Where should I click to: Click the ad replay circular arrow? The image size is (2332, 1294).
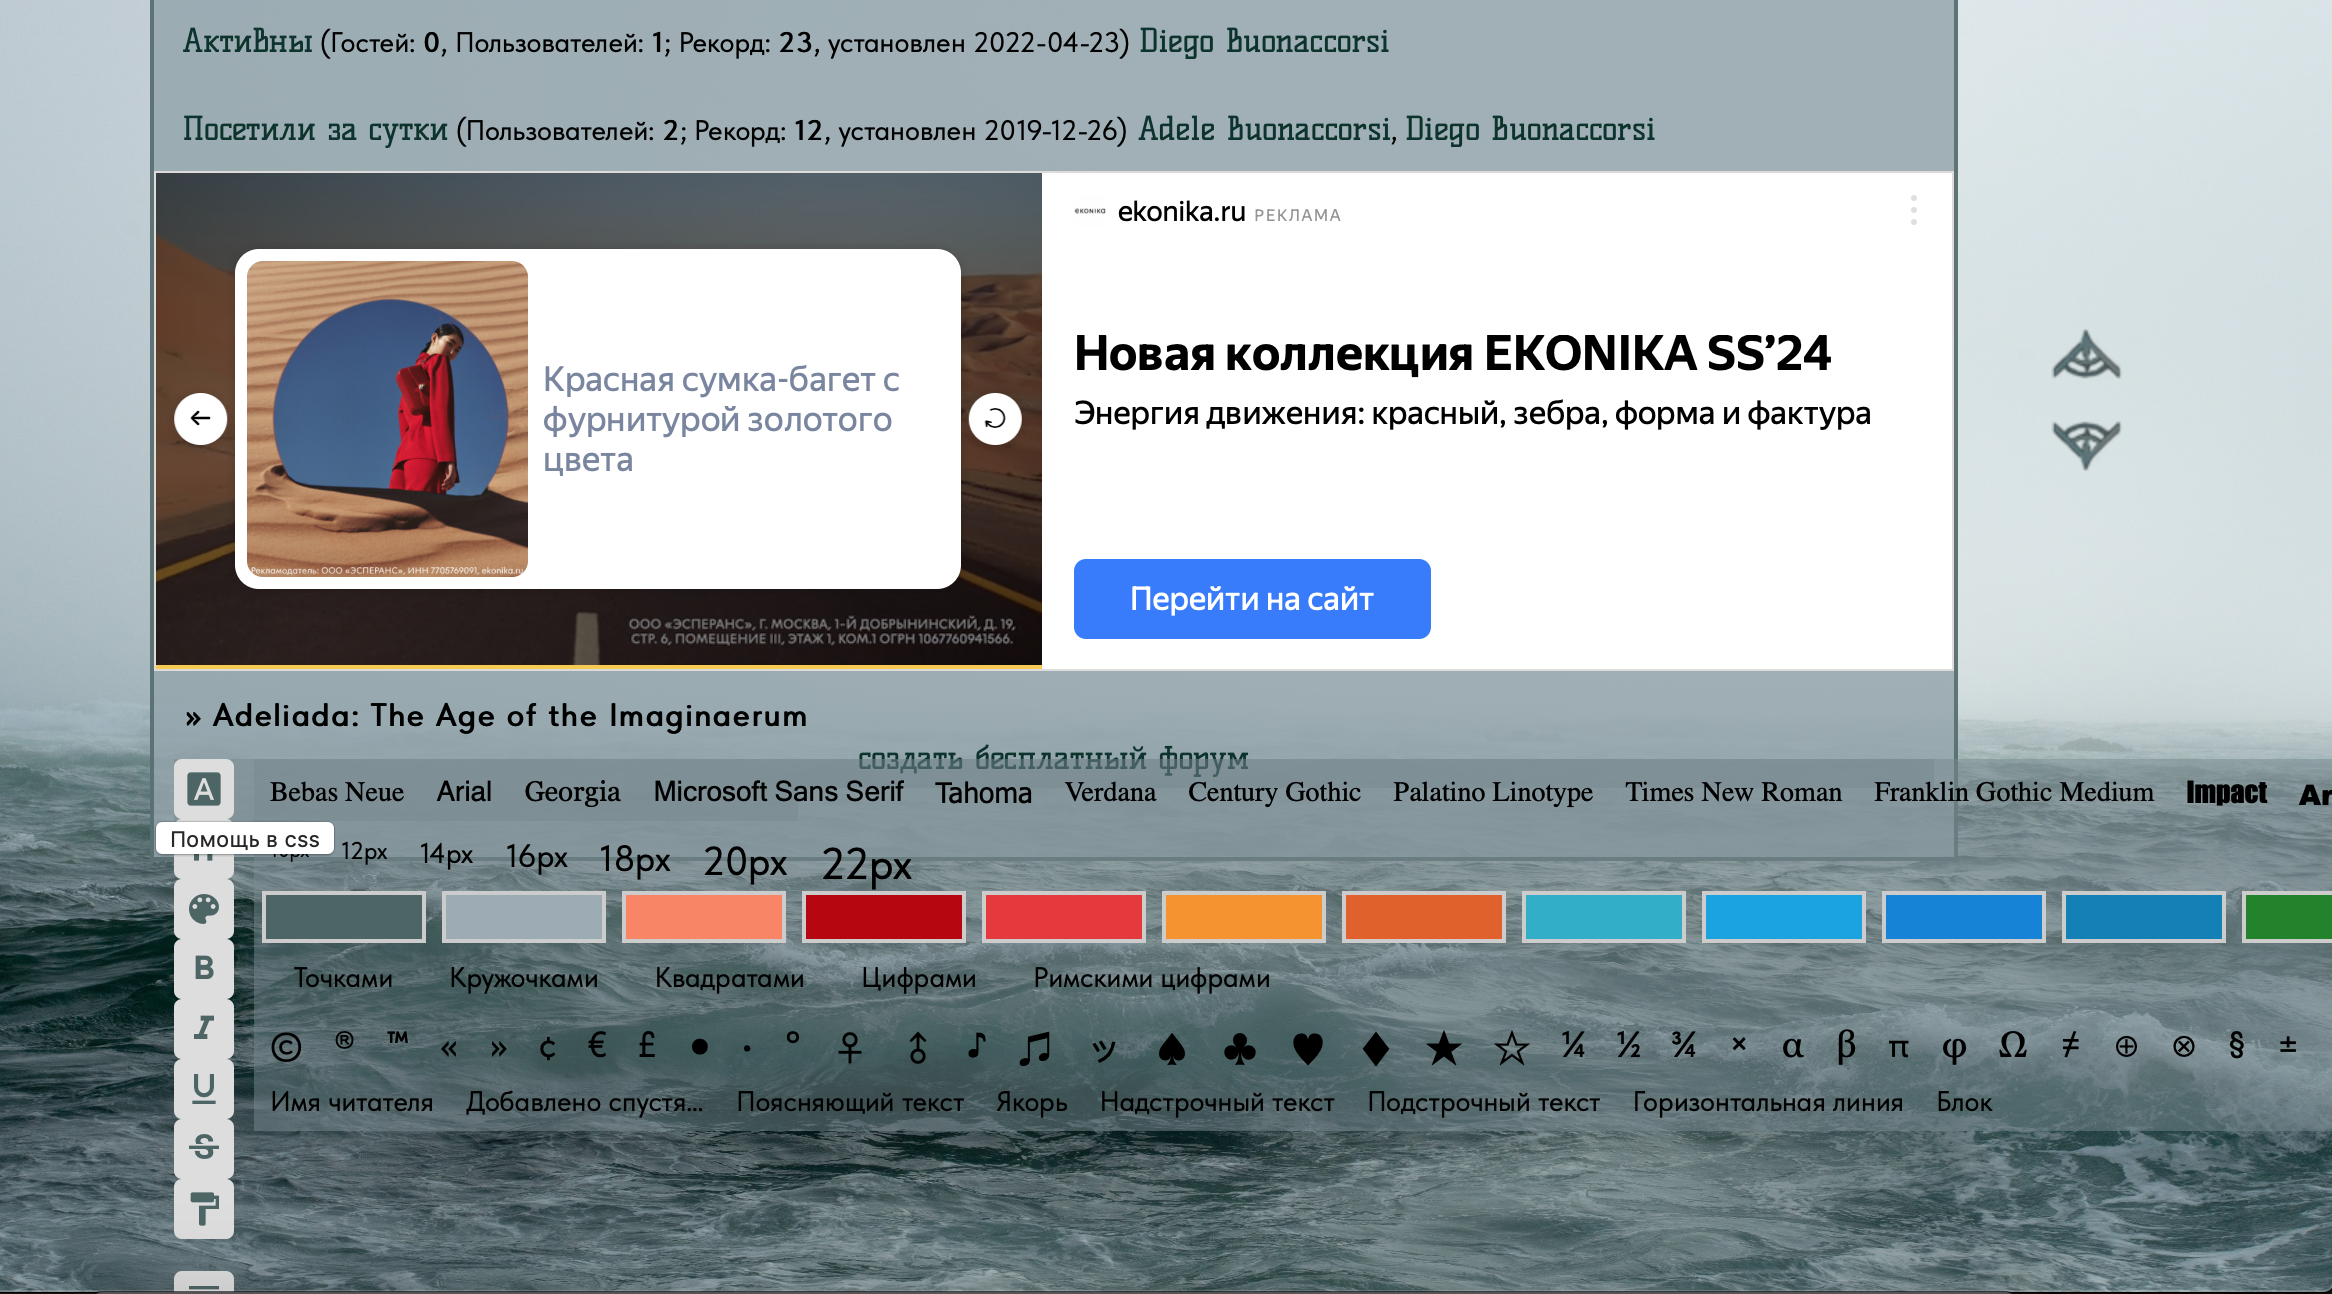tap(994, 418)
